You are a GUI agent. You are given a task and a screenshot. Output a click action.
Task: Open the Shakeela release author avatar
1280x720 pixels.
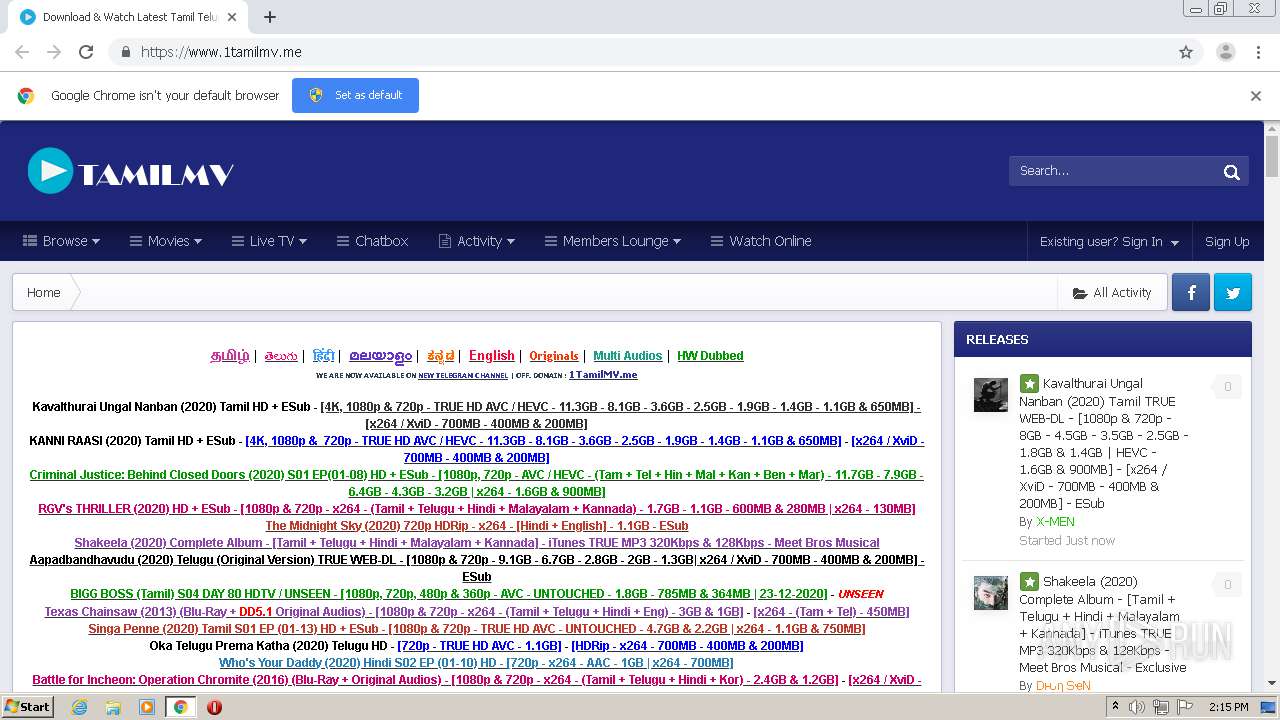click(x=991, y=593)
